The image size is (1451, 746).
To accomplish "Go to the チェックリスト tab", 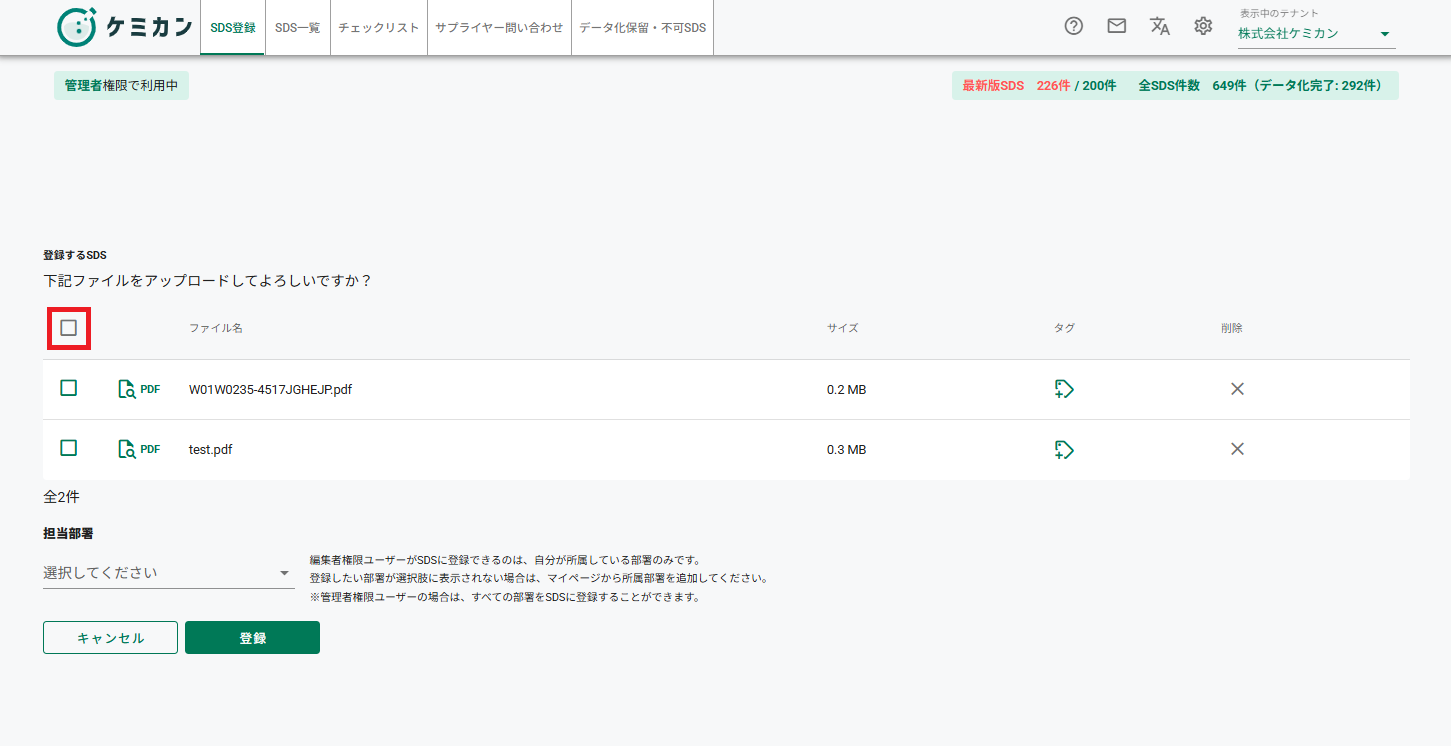I will (x=379, y=28).
